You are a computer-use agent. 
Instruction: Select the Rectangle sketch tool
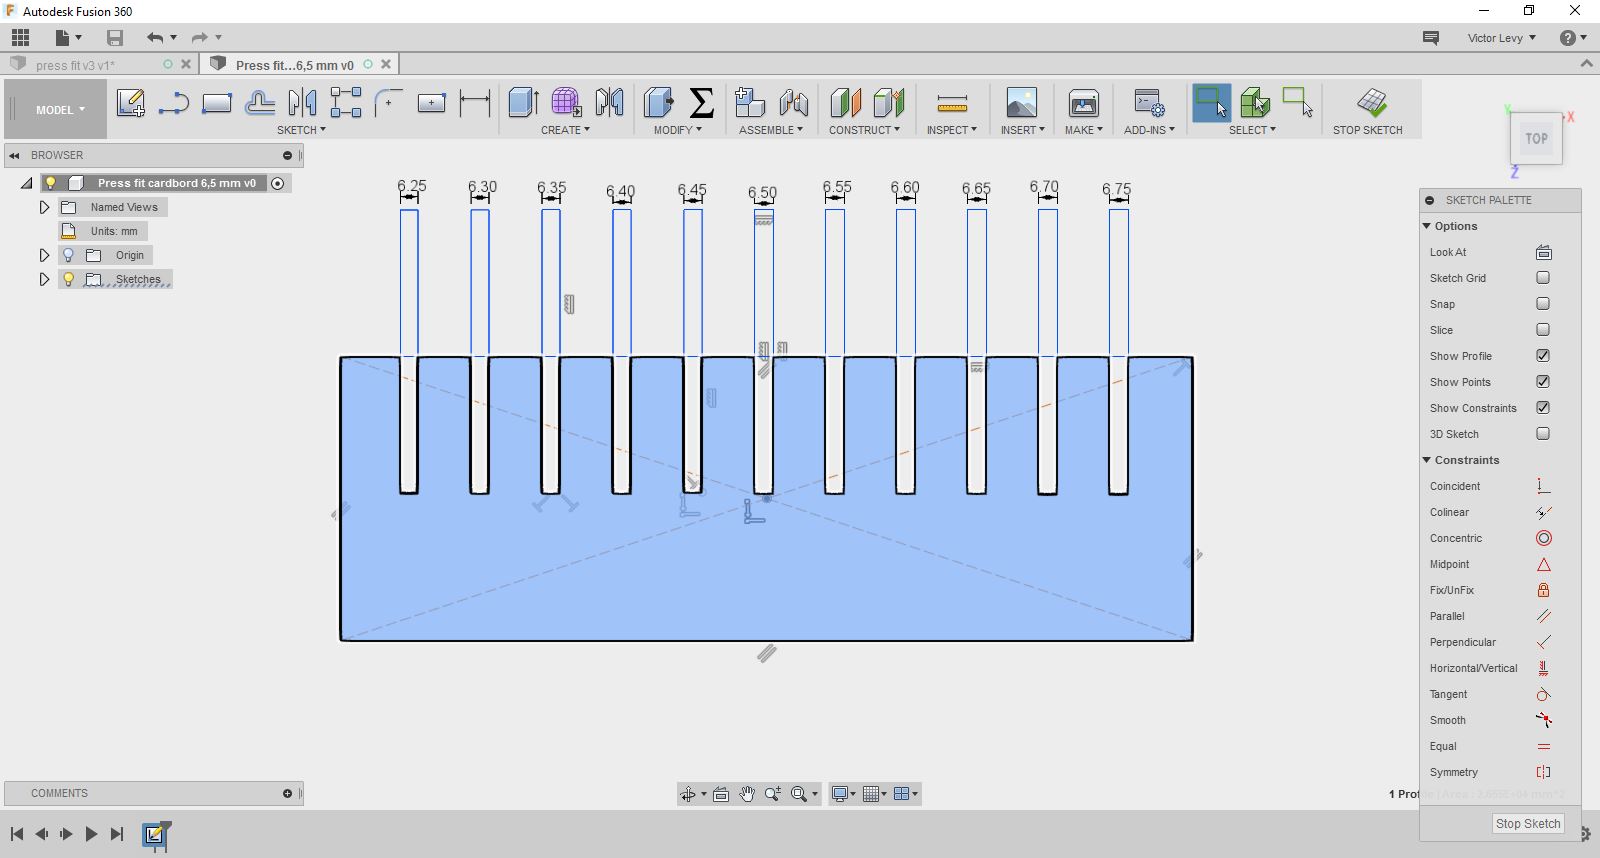tap(216, 103)
